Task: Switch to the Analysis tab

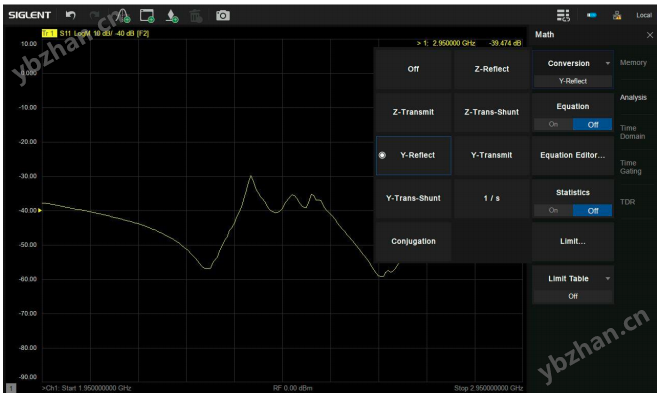Action: click(633, 97)
